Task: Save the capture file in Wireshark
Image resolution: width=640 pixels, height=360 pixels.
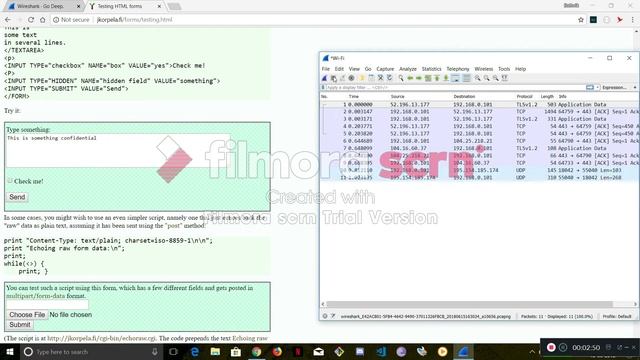Action: pyautogui.click(x=371, y=78)
